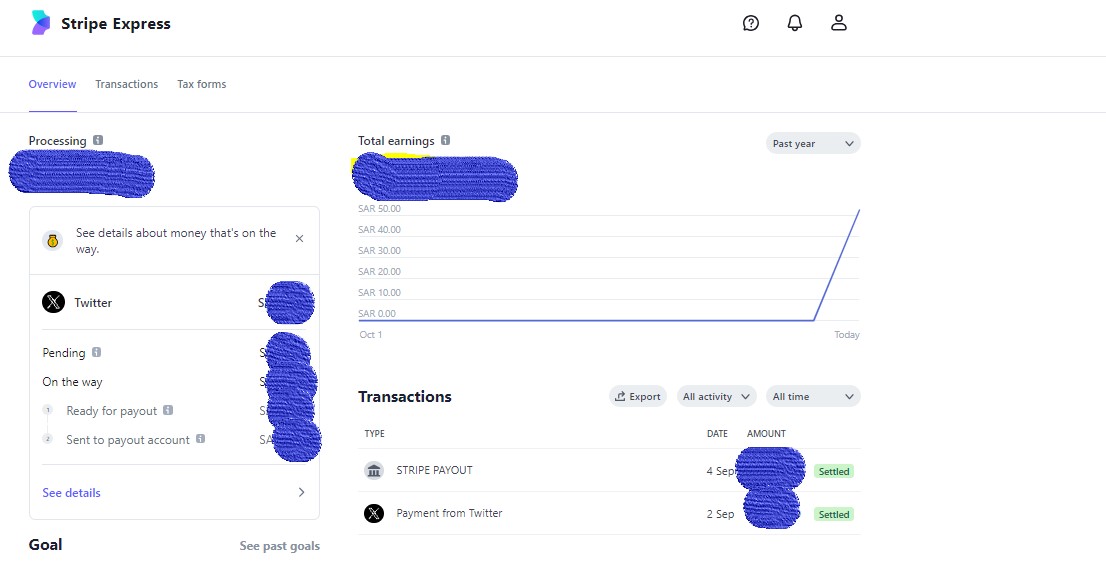Open the See details link

71,493
